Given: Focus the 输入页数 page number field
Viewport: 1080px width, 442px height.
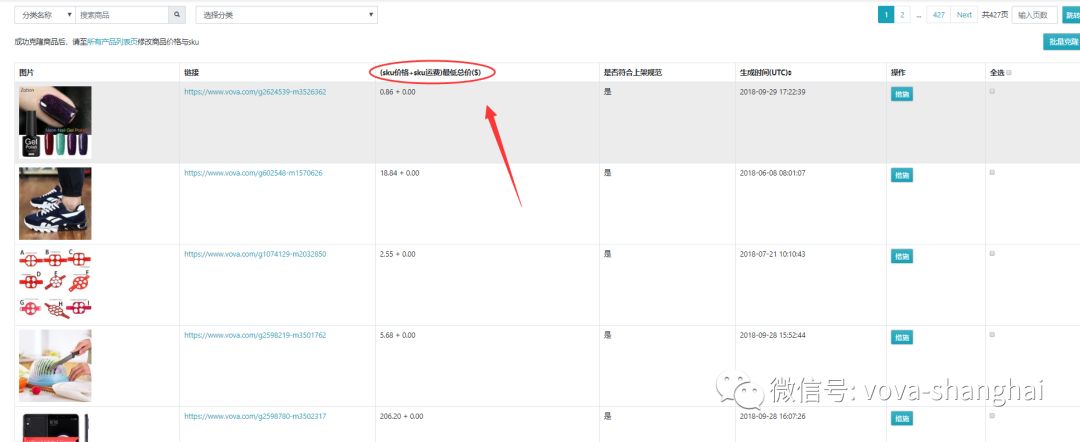Looking at the screenshot, I should pos(1034,14).
